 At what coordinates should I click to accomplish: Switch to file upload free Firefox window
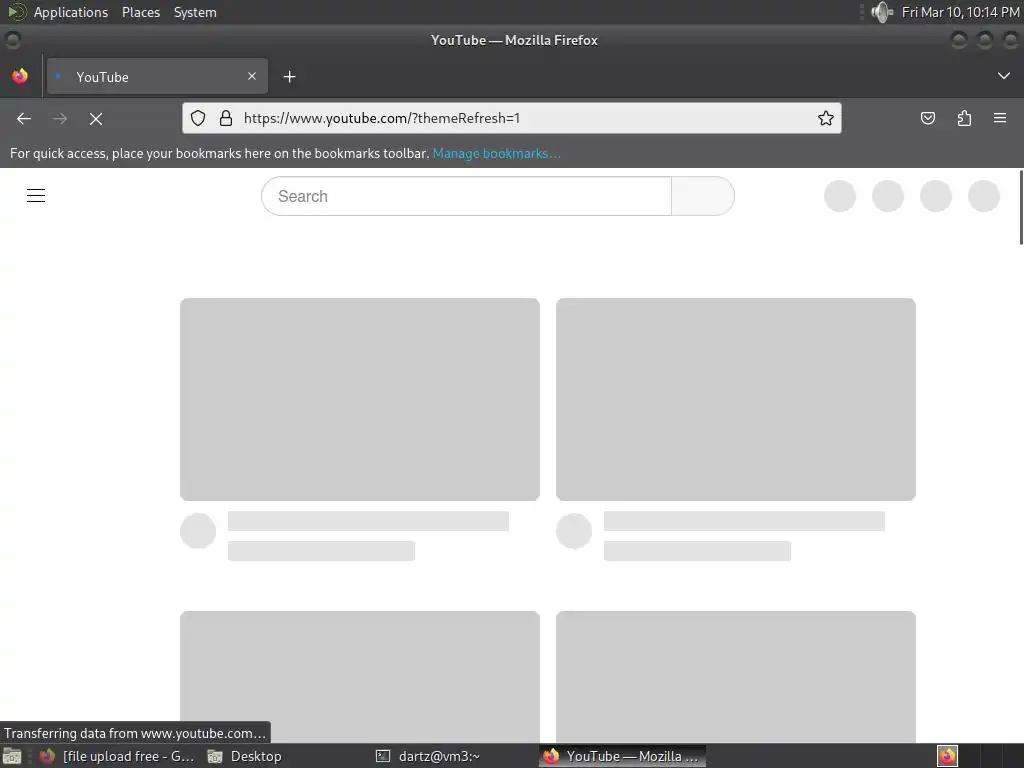pos(116,756)
